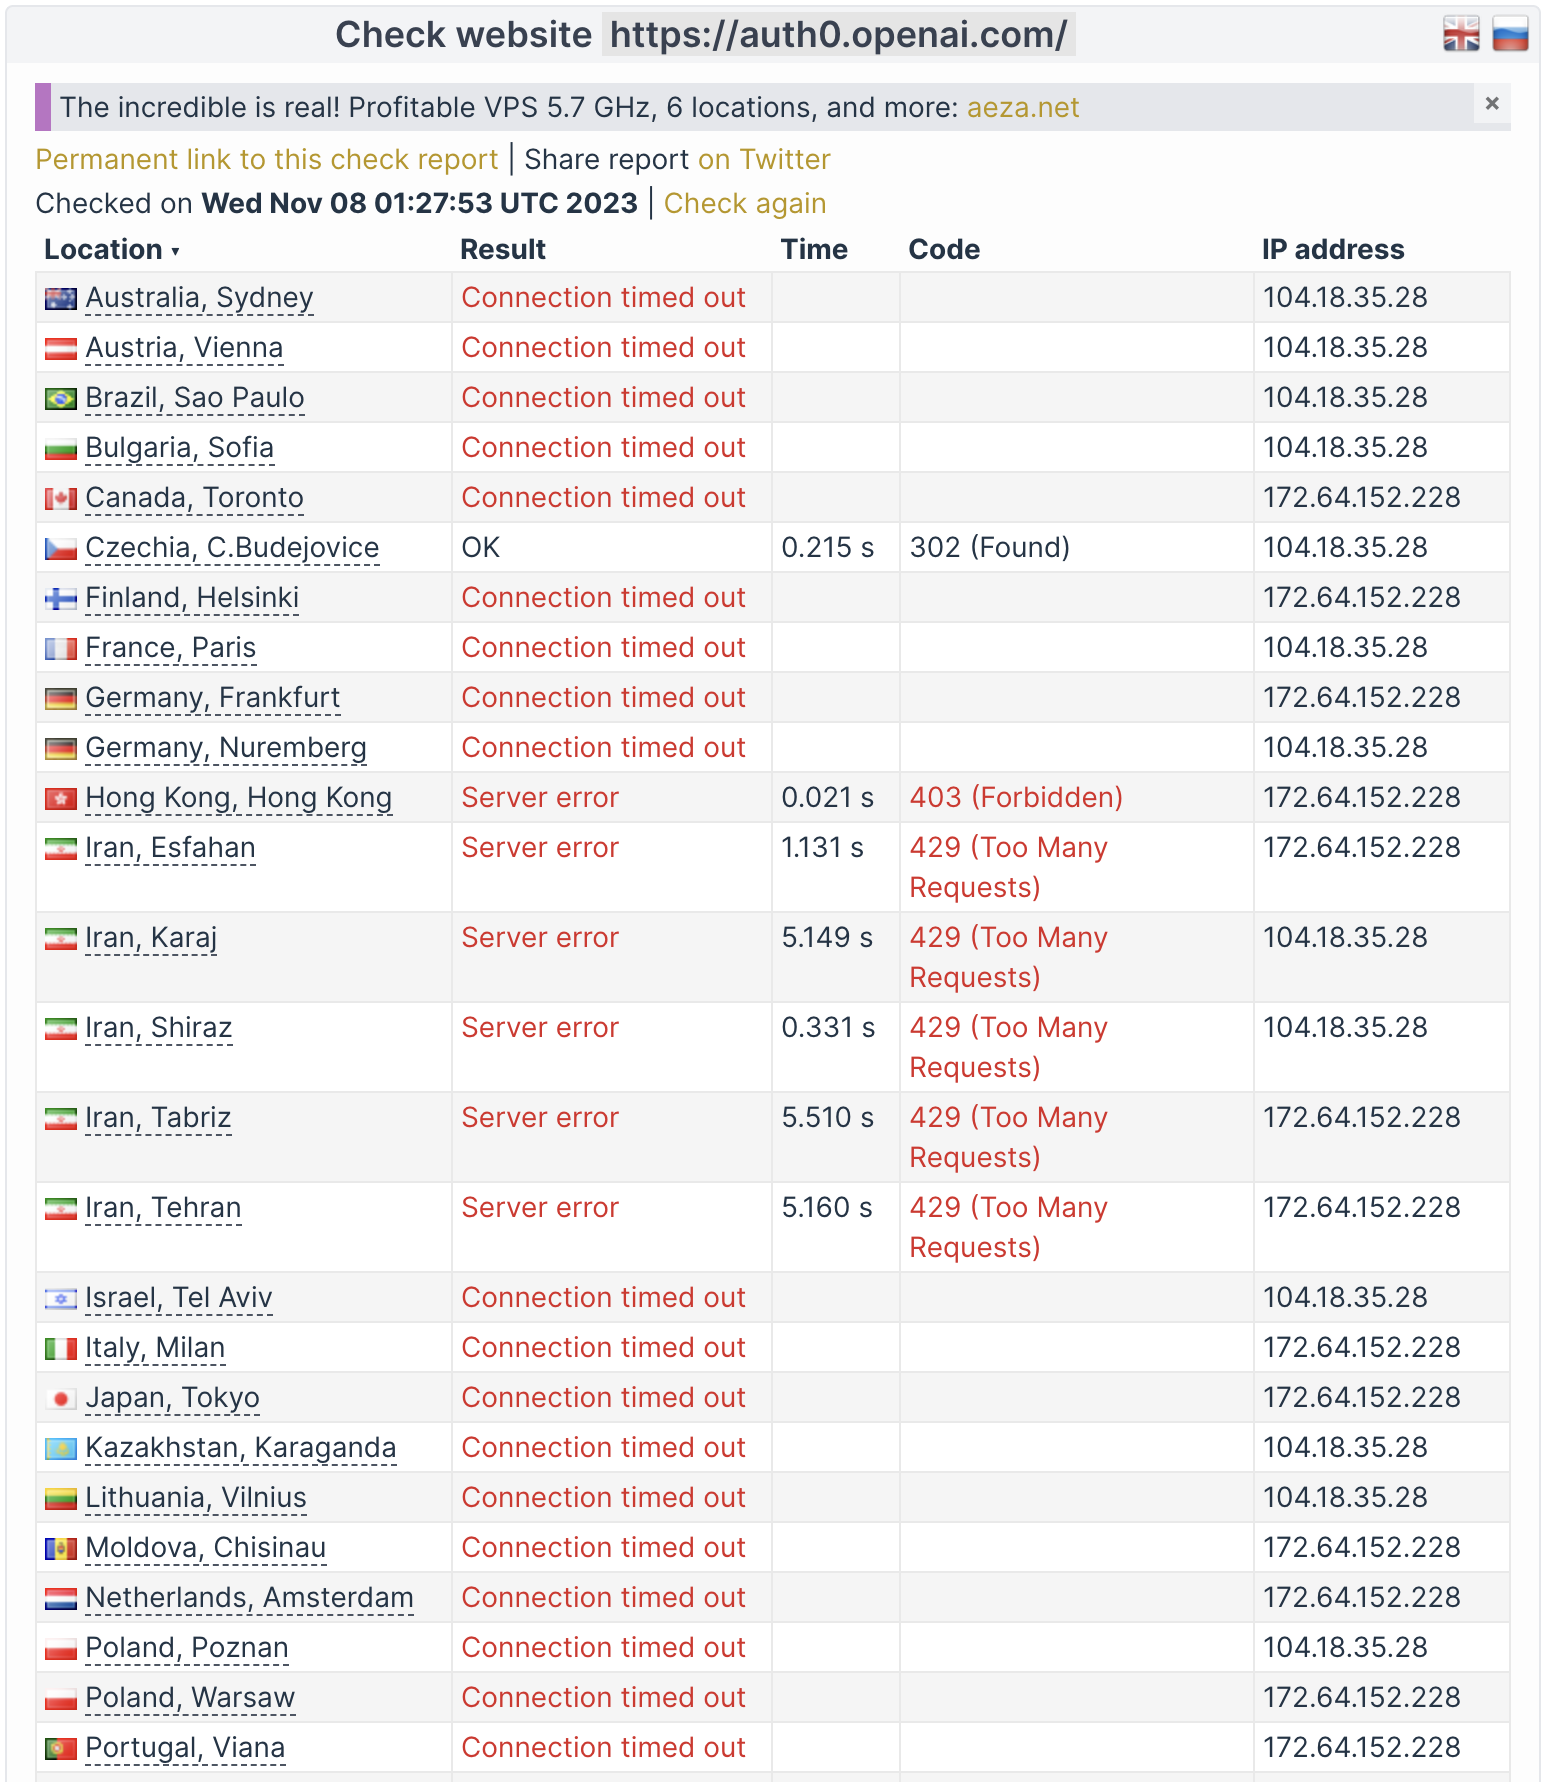Open the Czechia, C.Budejovice location details
Image resolution: width=1551 pixels, height=1782 pixels.
click(x=232, y=548)
